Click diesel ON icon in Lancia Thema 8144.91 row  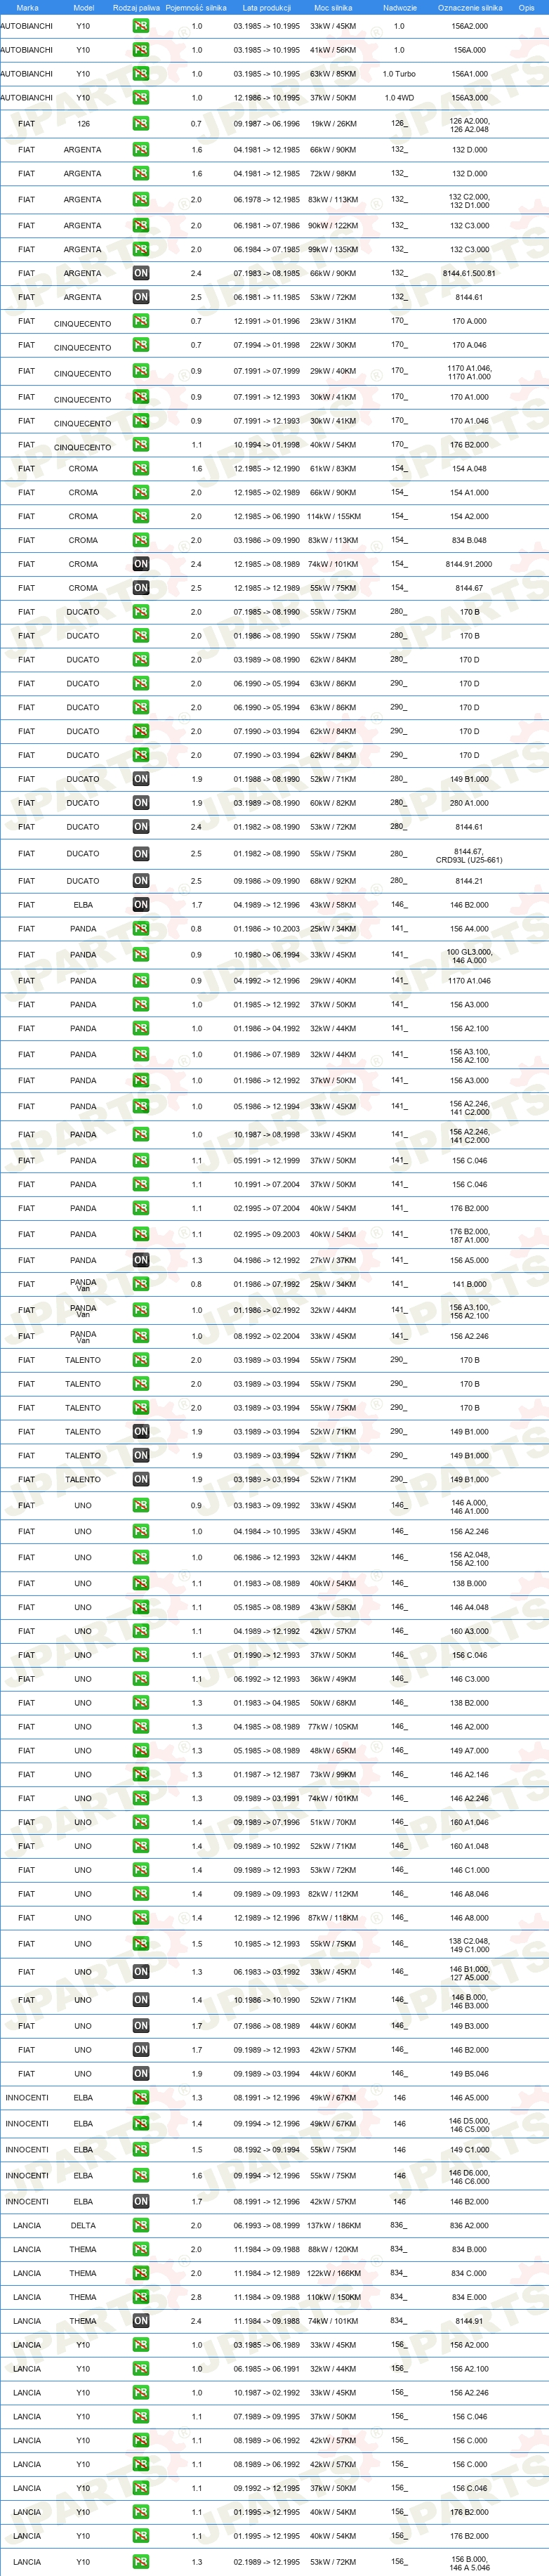141,2321
